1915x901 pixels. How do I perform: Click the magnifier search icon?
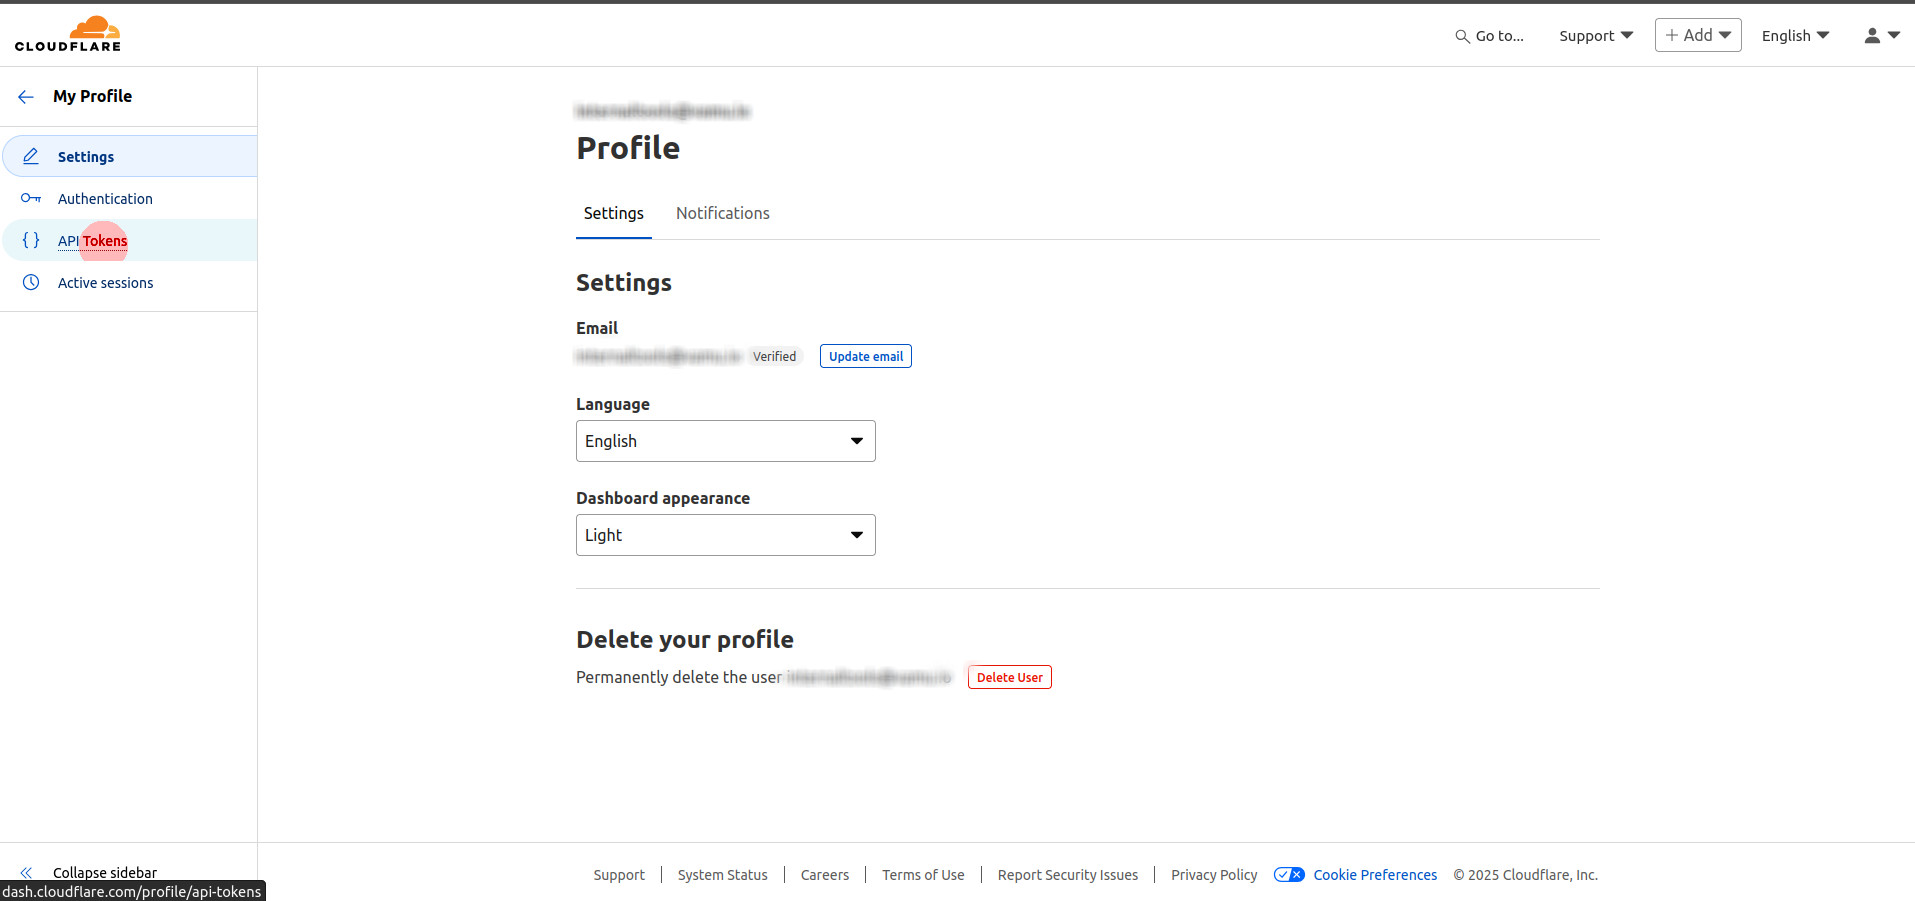tap(1462, 36)
